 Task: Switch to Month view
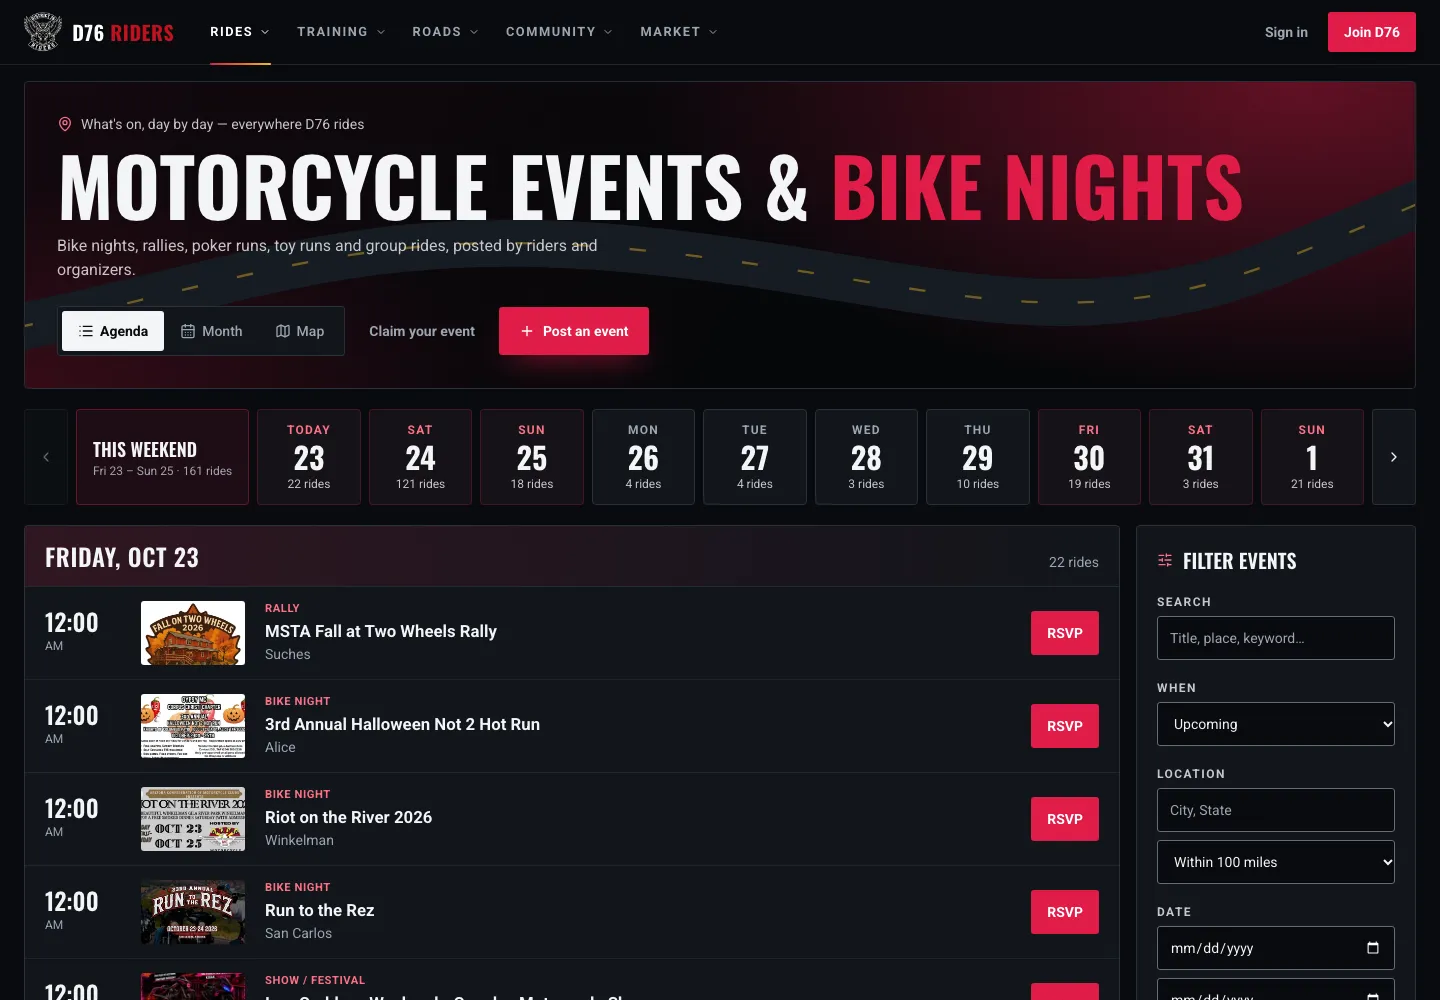(211, 331)
